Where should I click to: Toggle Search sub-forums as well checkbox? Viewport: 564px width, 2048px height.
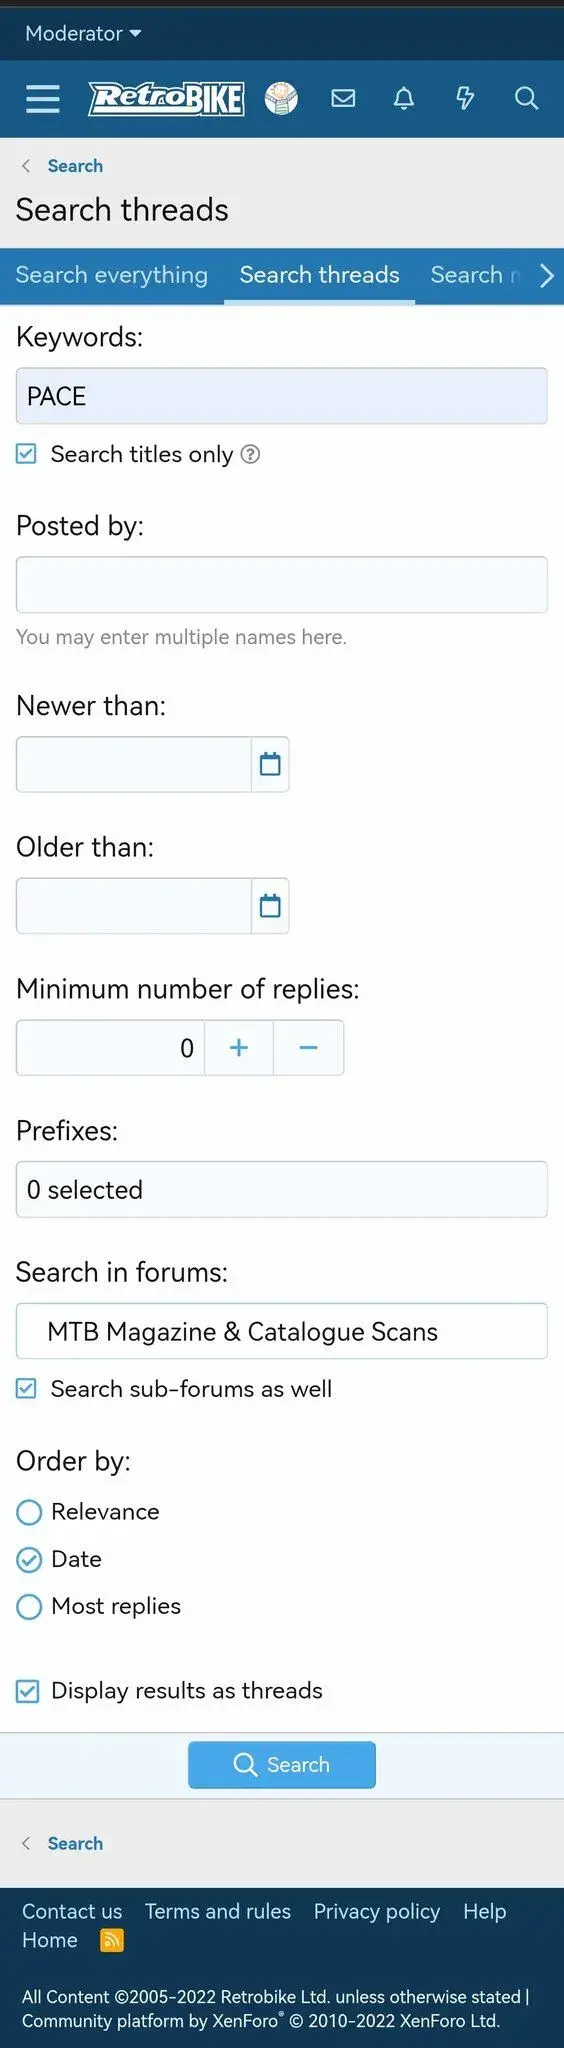27,1389
